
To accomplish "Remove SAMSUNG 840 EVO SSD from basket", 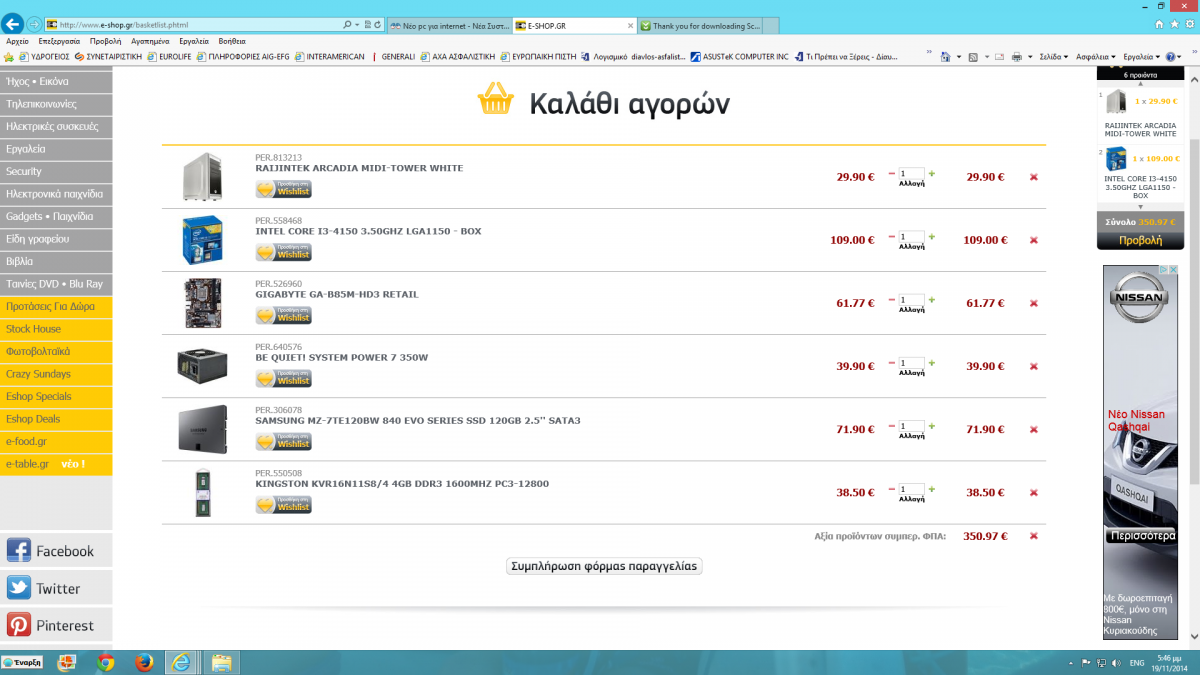I will point(1034,429).
